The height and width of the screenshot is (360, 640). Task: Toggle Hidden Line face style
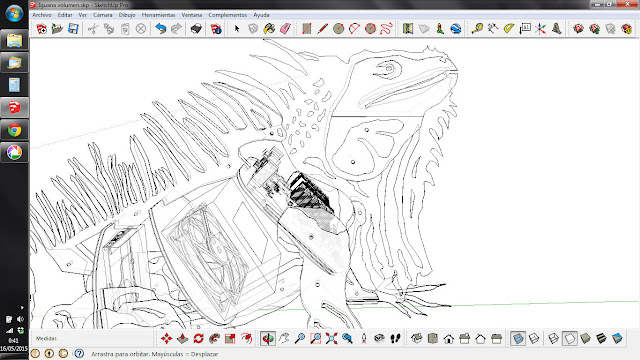click(569, 338)
